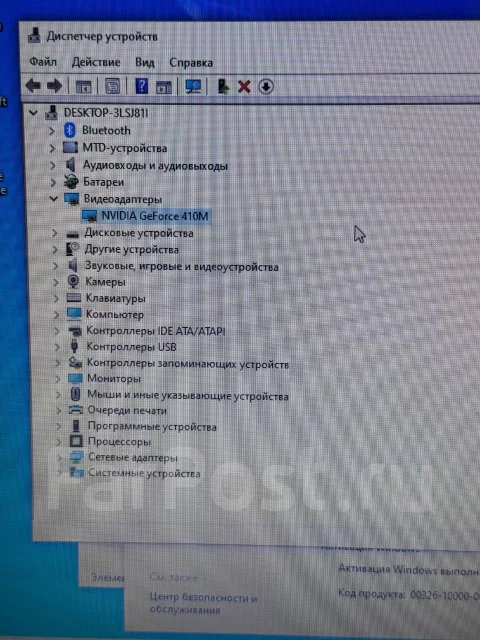Click the mouse icon beside Мыши и иные
The width and height of the screenshot is (480, 640).
(75, 394)
